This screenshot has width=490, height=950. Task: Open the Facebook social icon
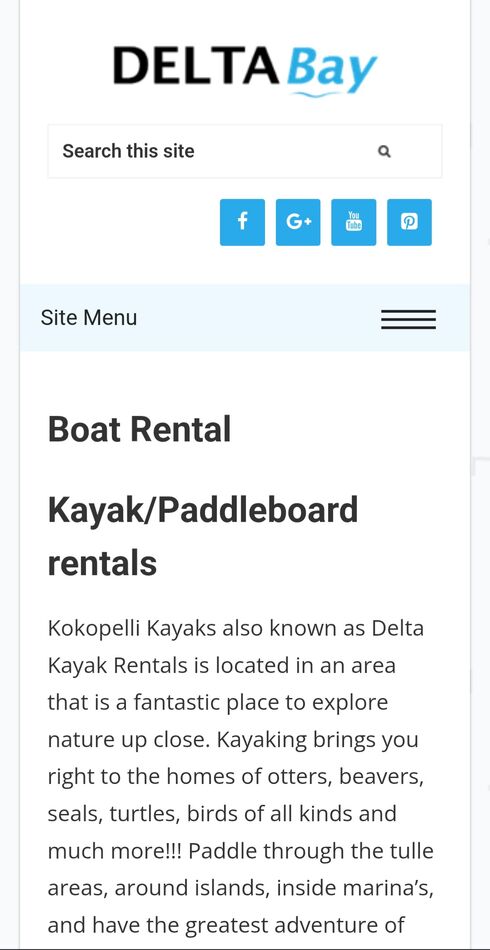tap(242, 222)
